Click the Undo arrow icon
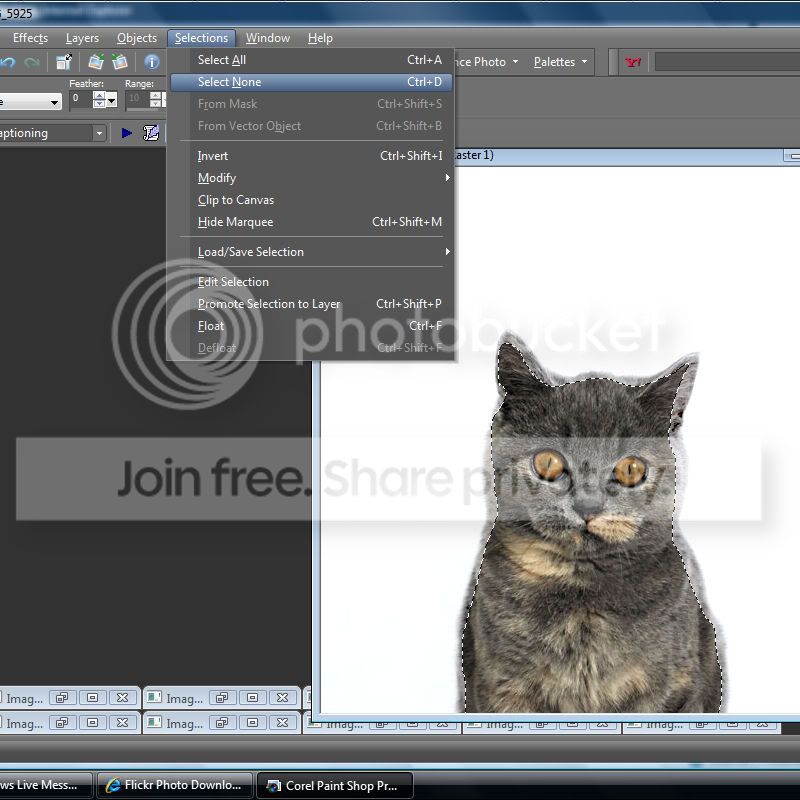Screen dimensions: 800x800 point(8,62)
